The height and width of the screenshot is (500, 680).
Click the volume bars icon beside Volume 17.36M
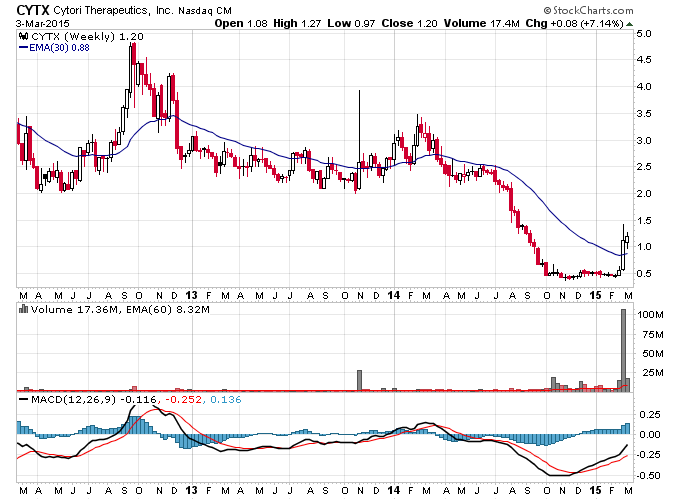click(24, 309)
